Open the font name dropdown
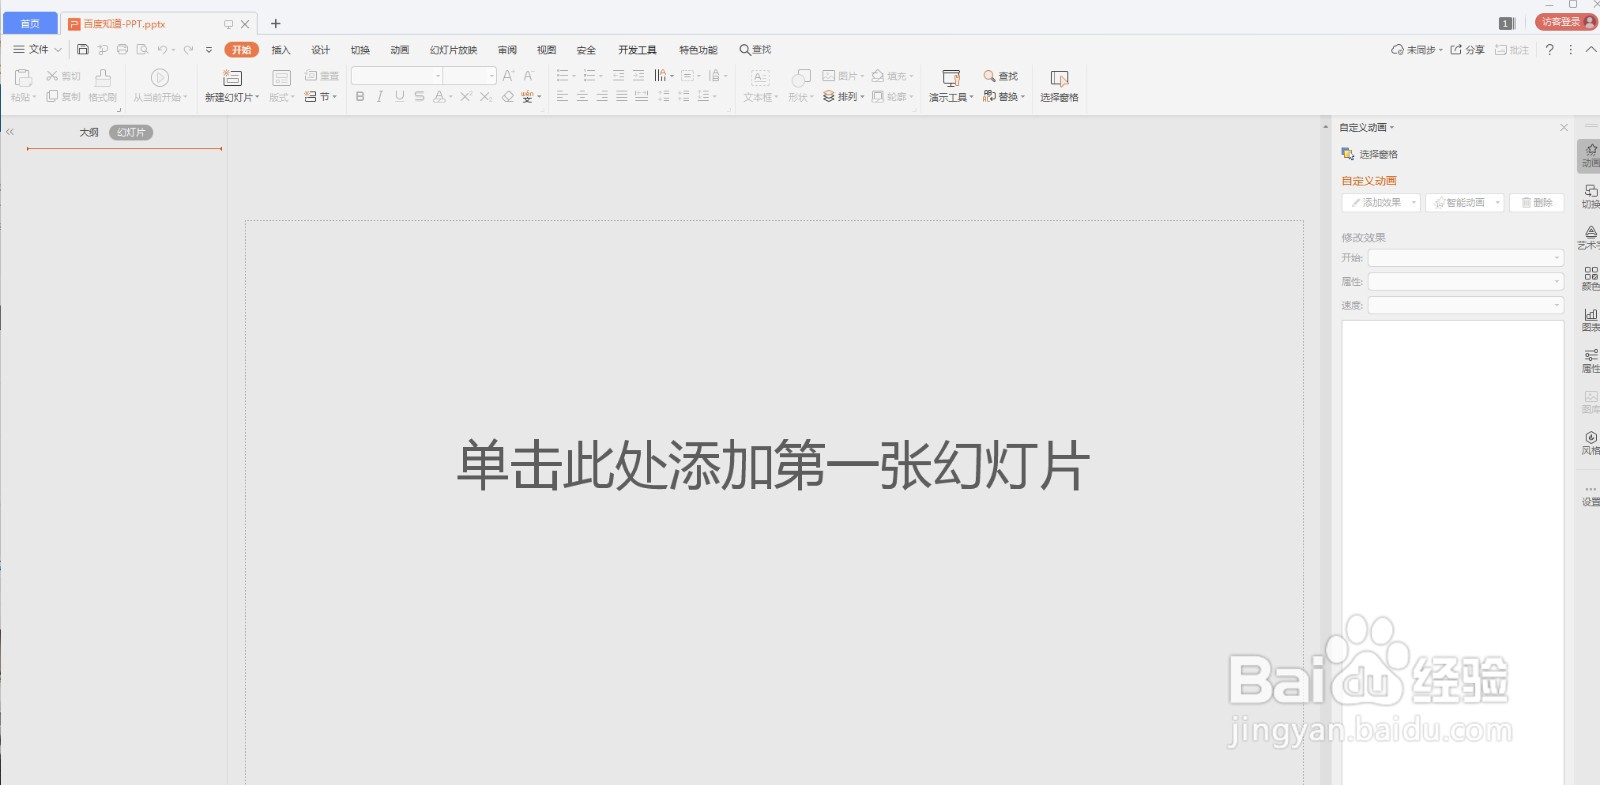The height and width of the screenshot is (785, 1600). (438, 76)
